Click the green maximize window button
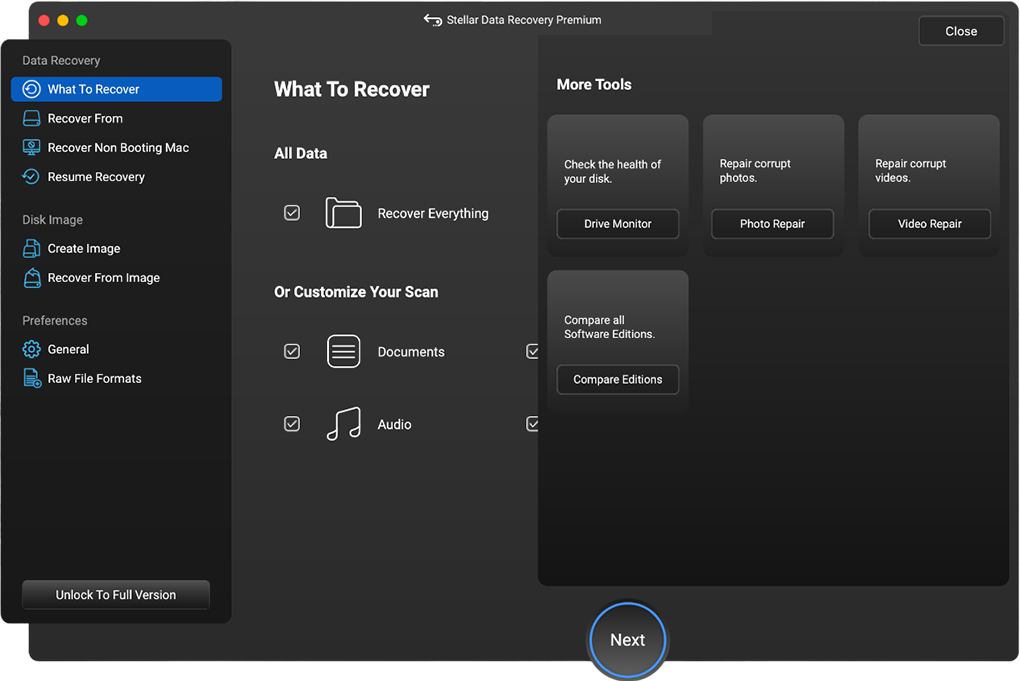The width and height of the screenshot is (1020, 681). click(x=82, y=20)
